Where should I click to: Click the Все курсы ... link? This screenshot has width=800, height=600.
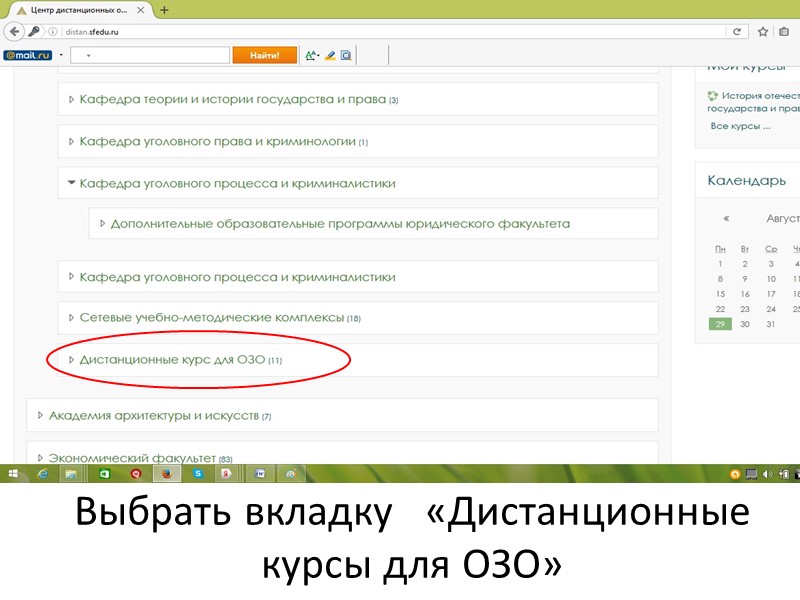click(740, 126)
